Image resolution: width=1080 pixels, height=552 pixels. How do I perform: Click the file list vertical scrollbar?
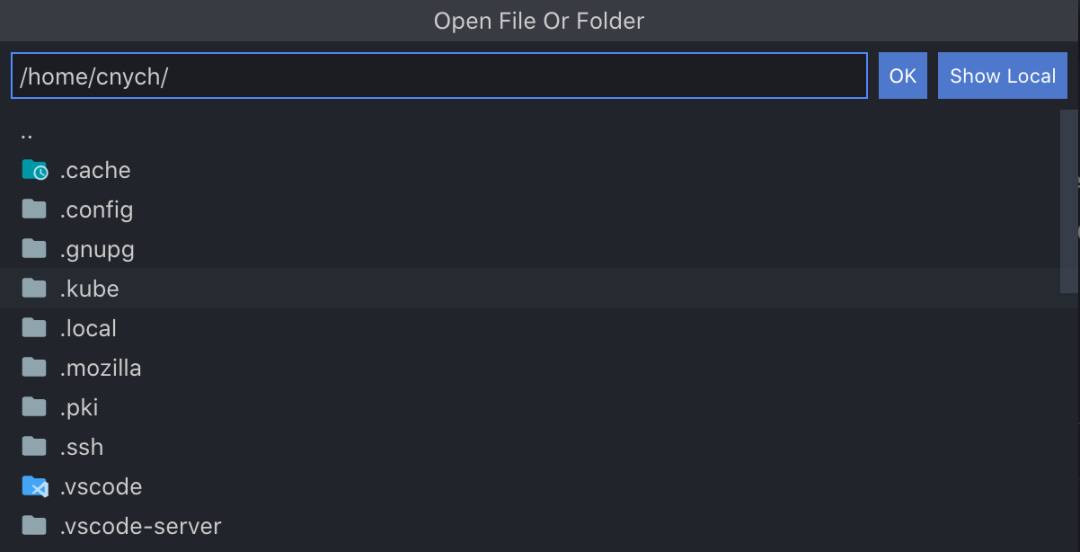point(1068,201)
